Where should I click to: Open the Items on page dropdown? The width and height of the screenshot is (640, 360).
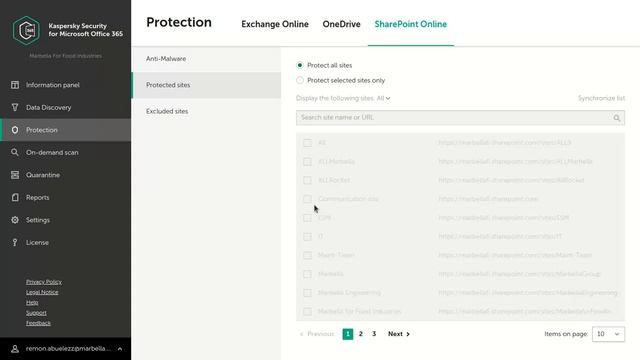point(608,334)
